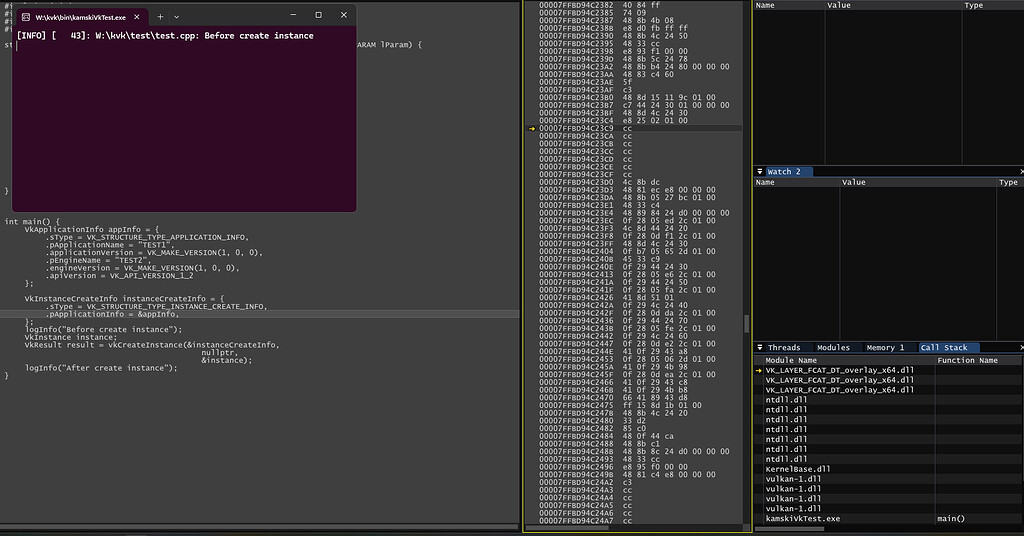The image size is (1024, 536).
Task: Click the yellow current-instruction arrow in disassembly
Action: coord(532,129)
